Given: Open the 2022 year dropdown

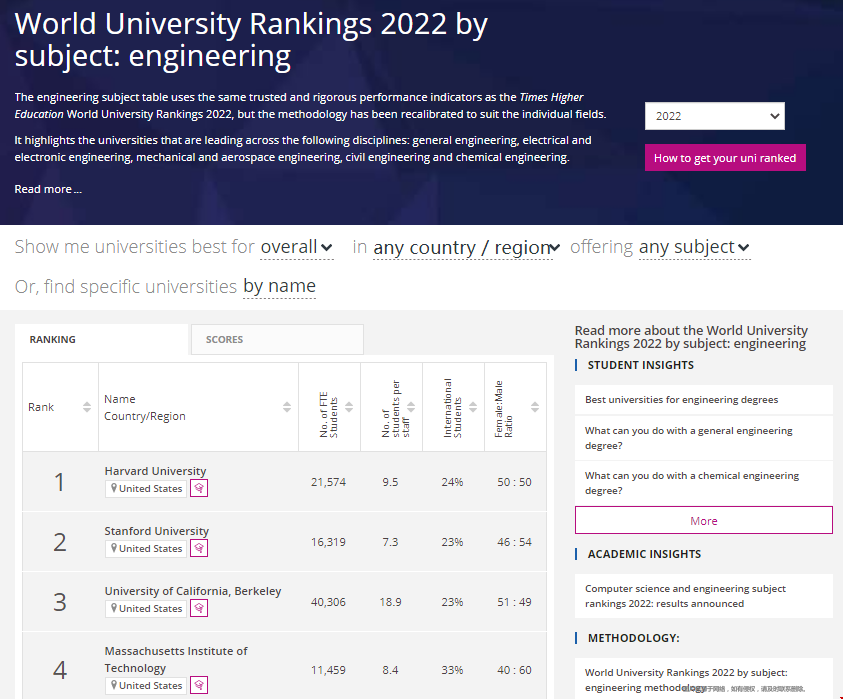Looking at the screenshot, I should [715, 116].
